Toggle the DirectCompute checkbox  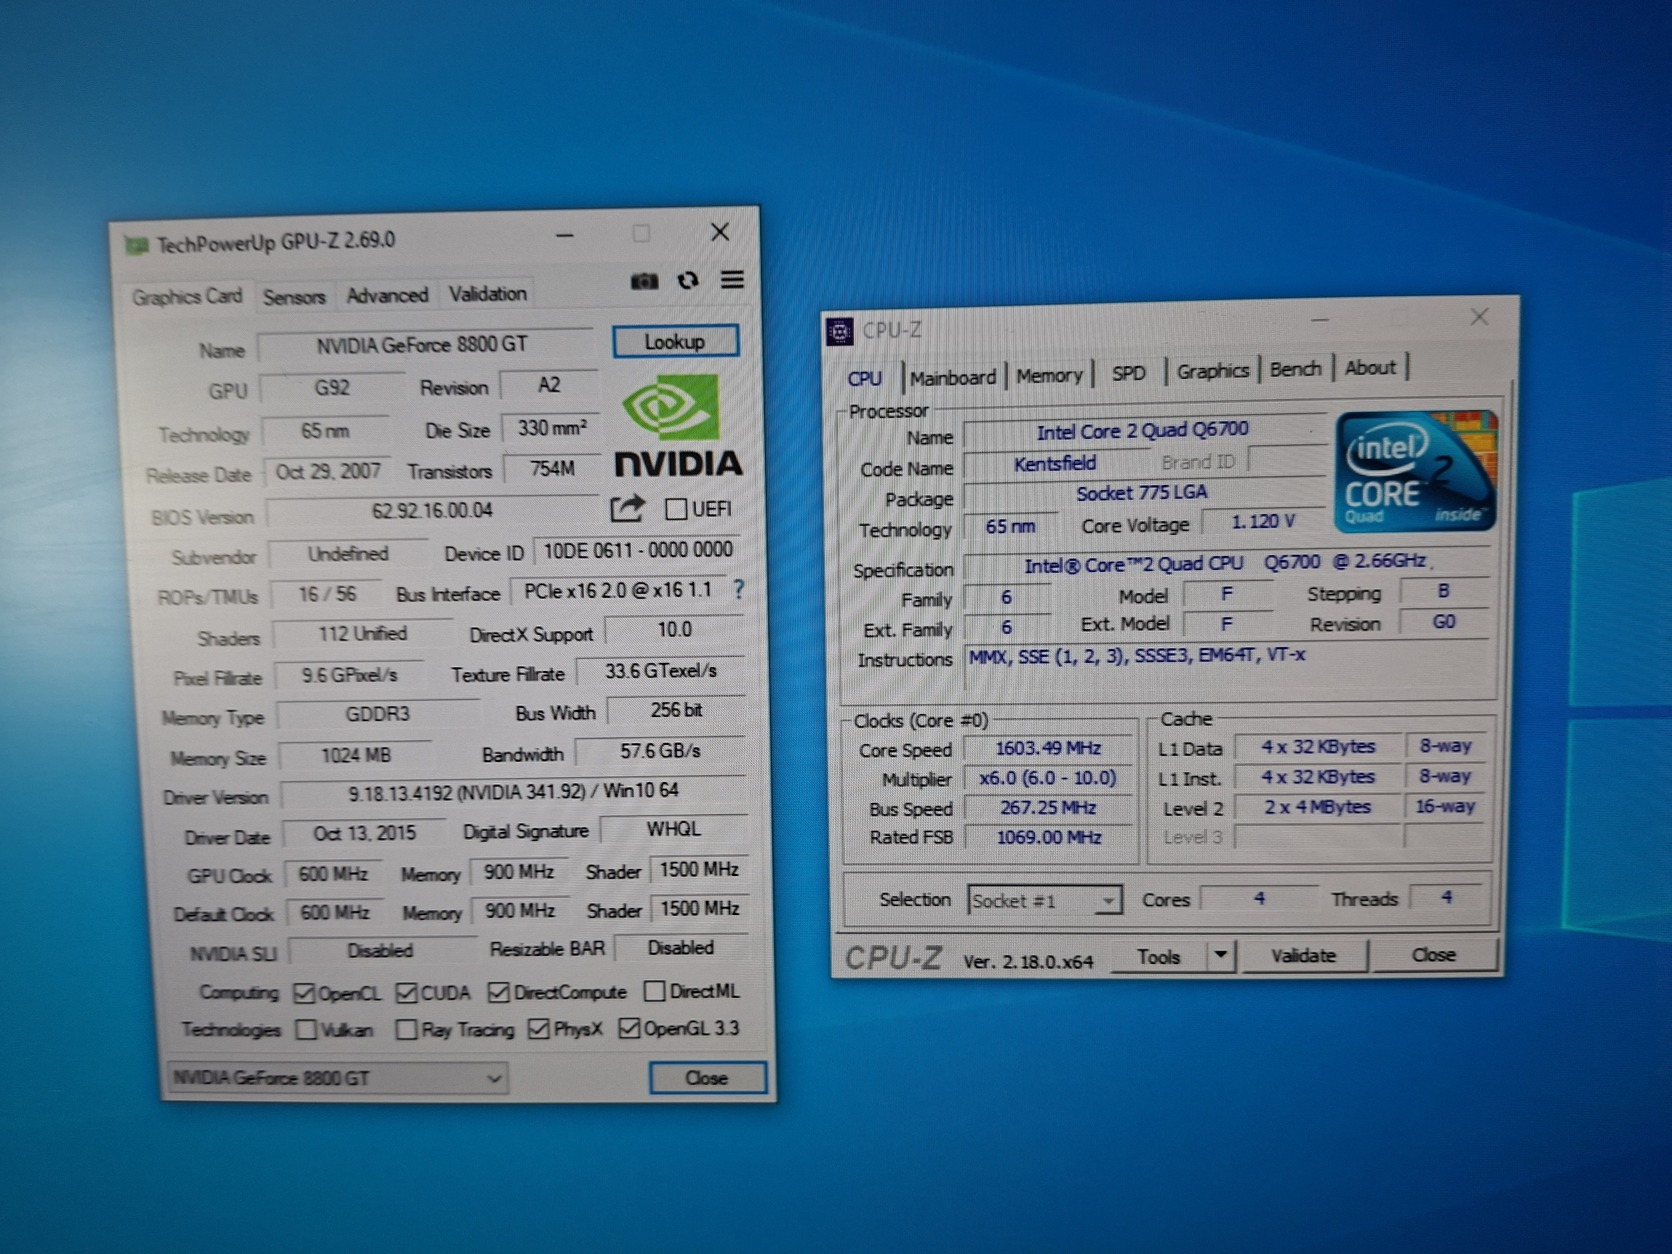pos(498,992)
